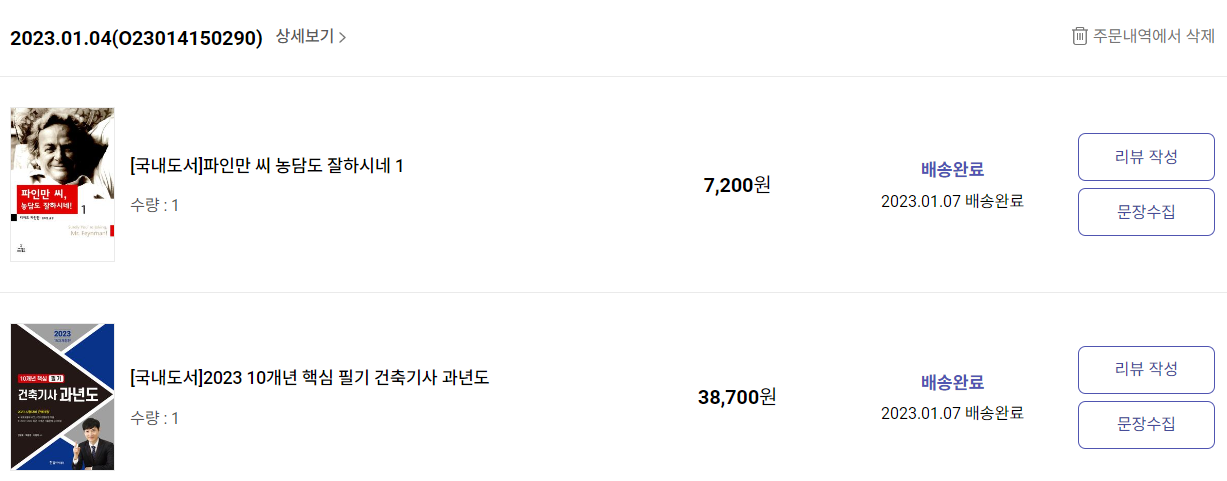This screenshot has height=481, width=1227.
Task: Select 주문내역에서 삭제 text link
Action: tap(1154, 37)
